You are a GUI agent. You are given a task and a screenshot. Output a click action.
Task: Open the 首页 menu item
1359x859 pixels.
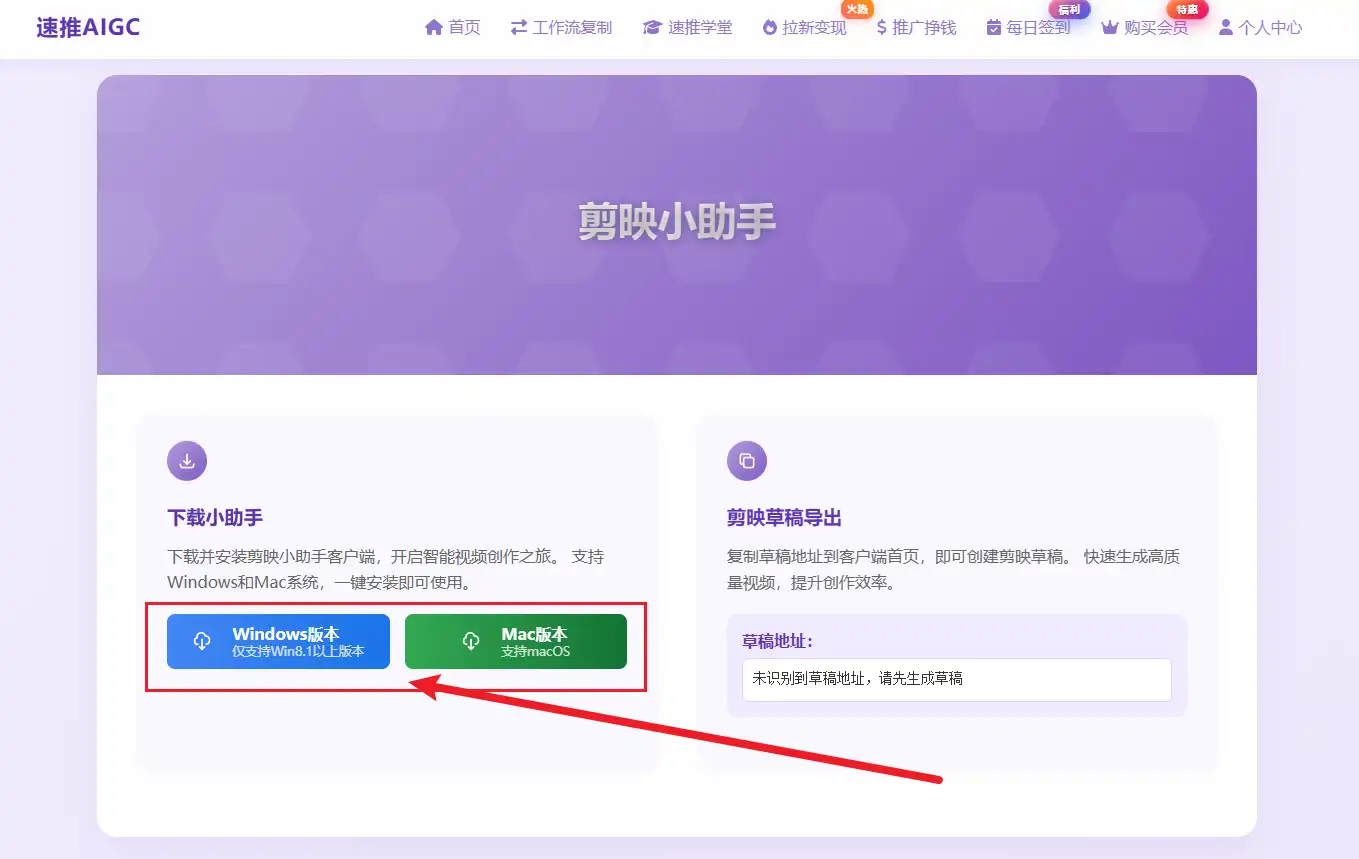coord(453,28)
